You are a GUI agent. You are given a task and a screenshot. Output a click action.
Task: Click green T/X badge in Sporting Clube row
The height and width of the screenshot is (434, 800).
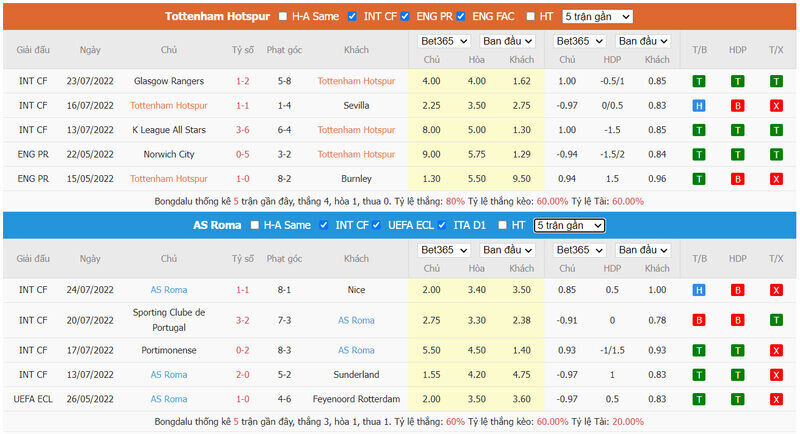click(776, 320)
